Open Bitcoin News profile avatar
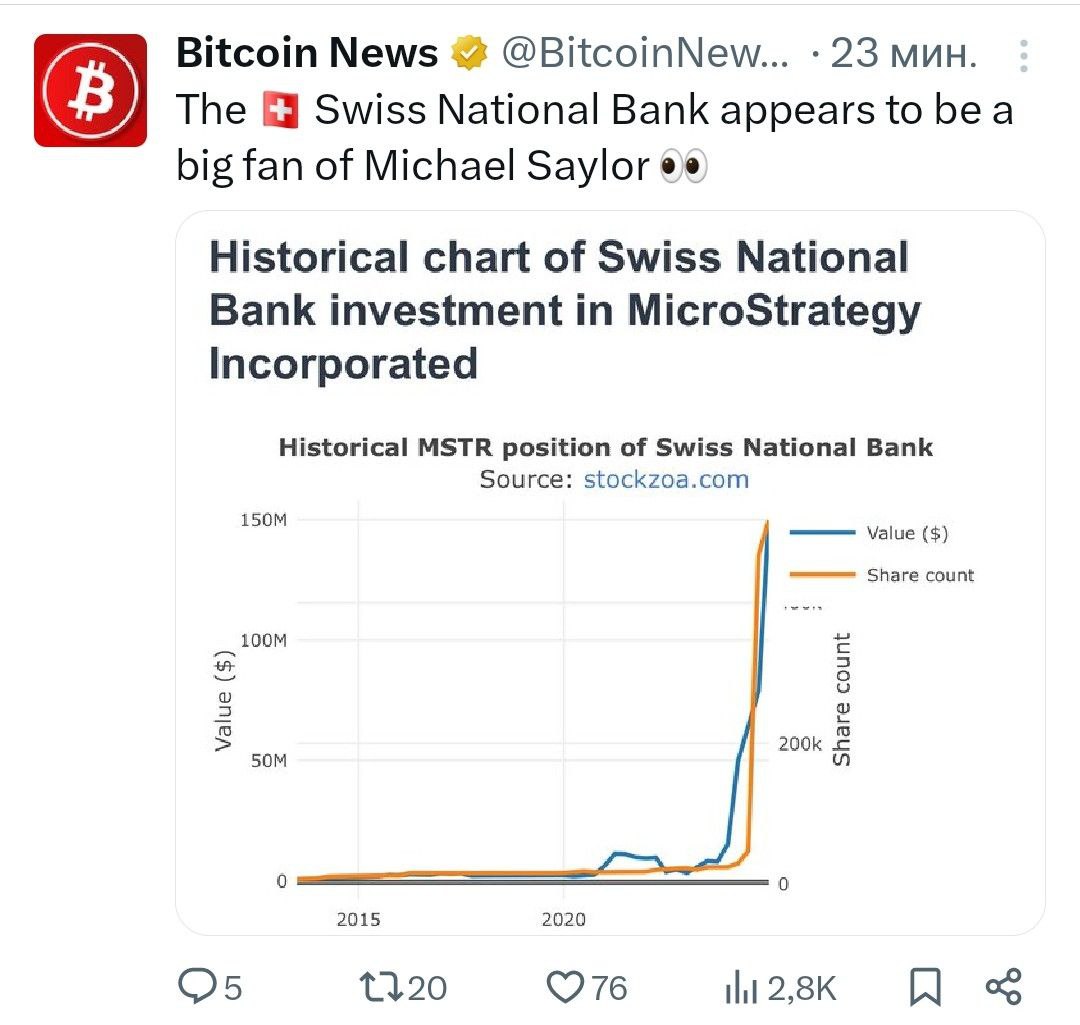The image size is (1080, 1025). [x=90, y=90]
